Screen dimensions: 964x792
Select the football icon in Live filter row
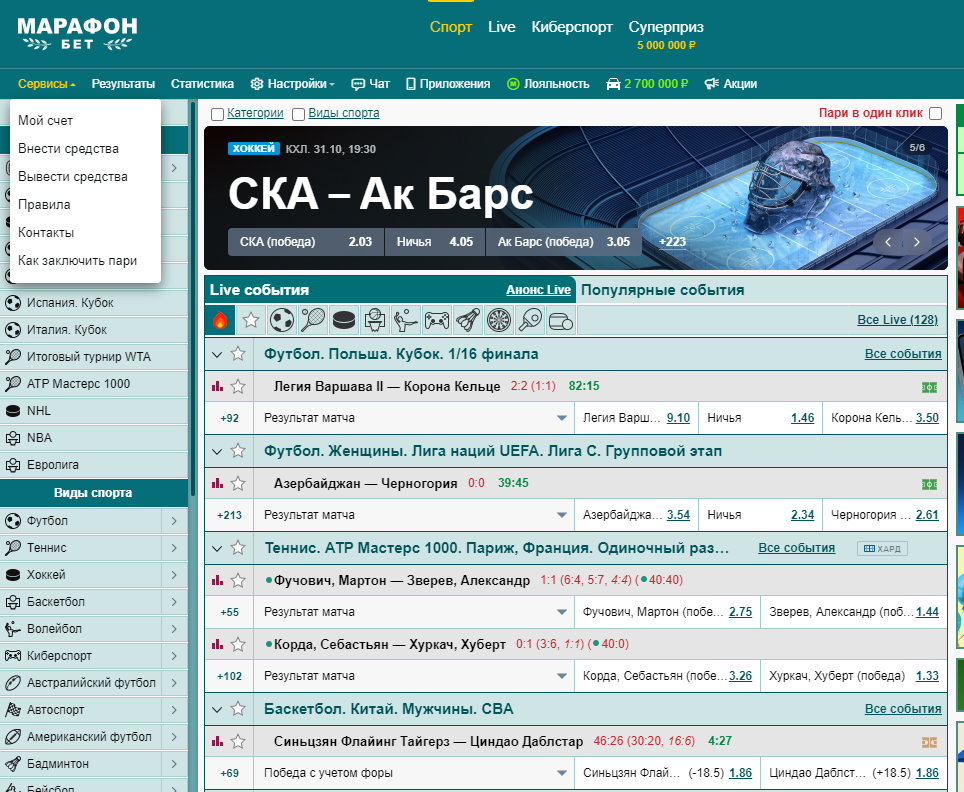[x=282, y=320]
